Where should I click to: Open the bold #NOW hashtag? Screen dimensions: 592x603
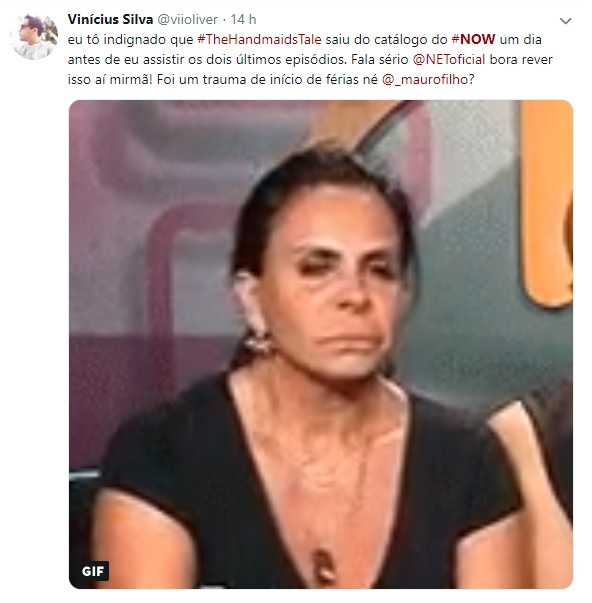click(473, 40)
